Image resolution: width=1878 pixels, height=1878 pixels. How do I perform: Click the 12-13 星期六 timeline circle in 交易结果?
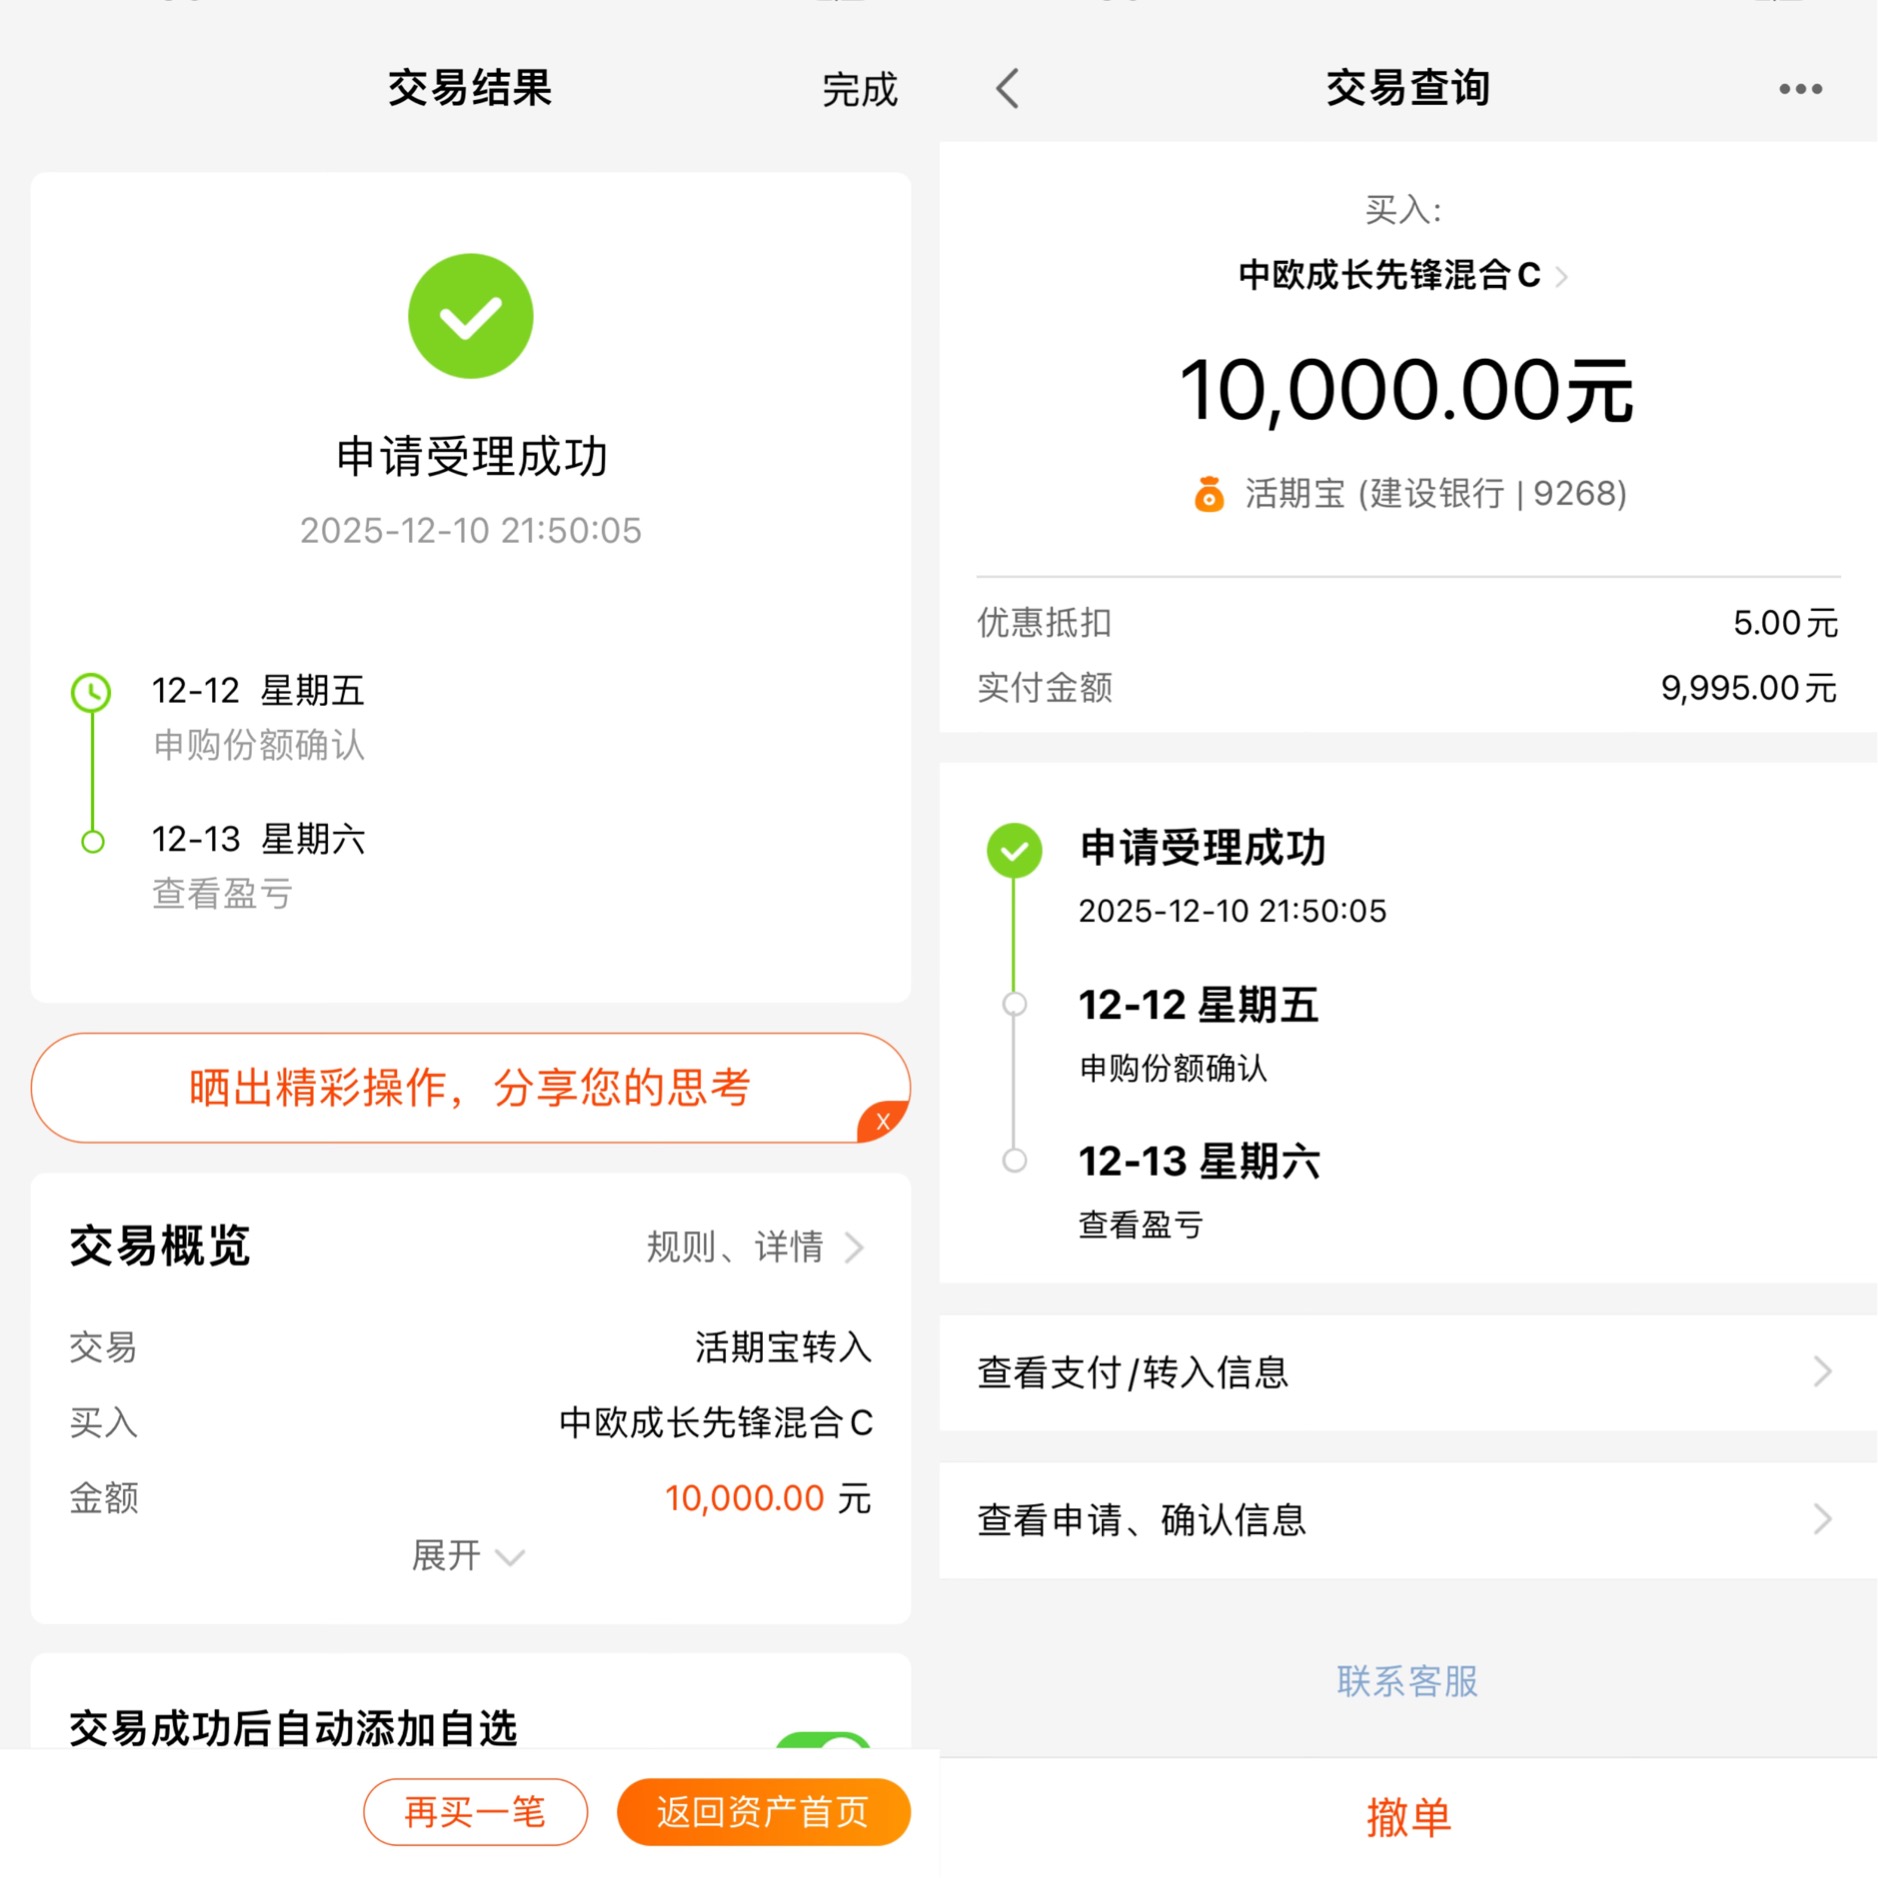(x=92, y=841)
